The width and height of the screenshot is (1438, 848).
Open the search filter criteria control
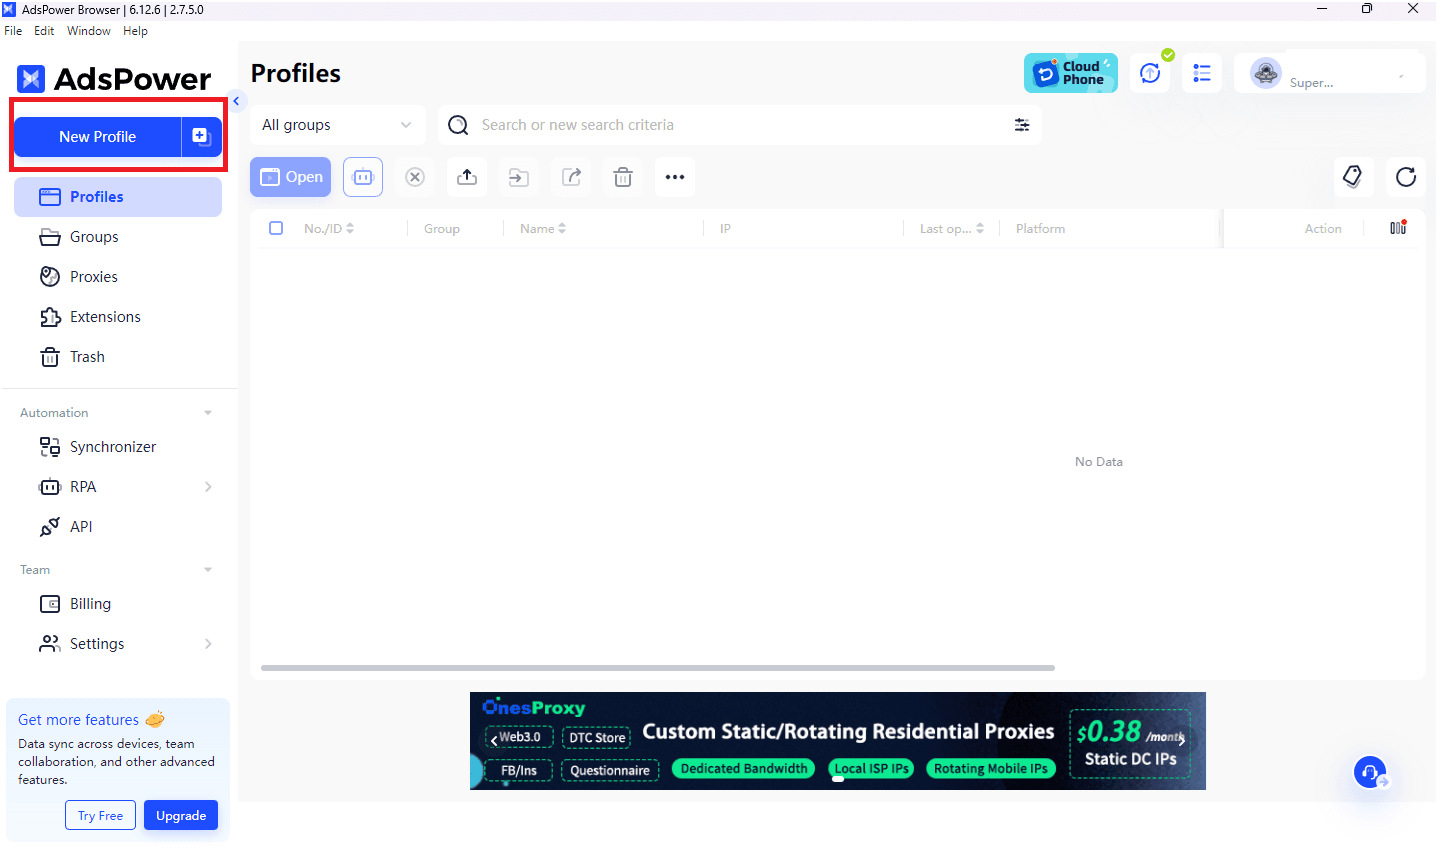pyautogui.click(x=1021, y=124)
